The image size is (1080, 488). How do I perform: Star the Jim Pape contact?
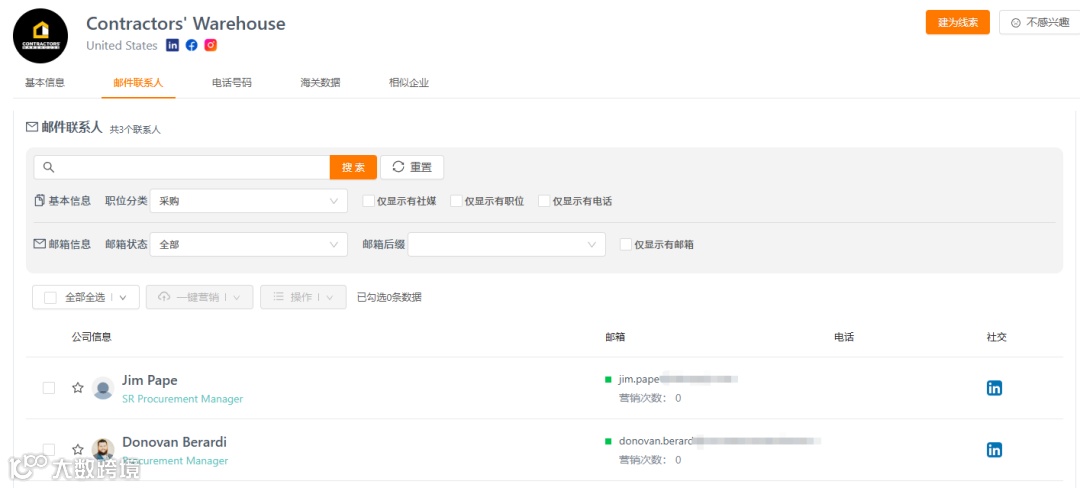pyautogui.click(x=78, y=388)
